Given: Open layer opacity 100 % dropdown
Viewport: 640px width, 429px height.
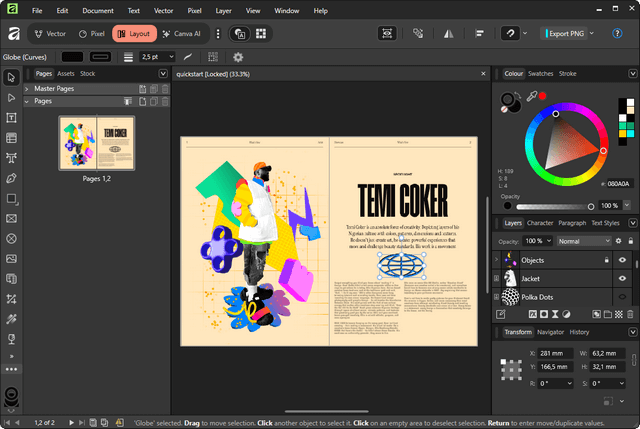Looking at the screenshot, I should click(549, 241).
